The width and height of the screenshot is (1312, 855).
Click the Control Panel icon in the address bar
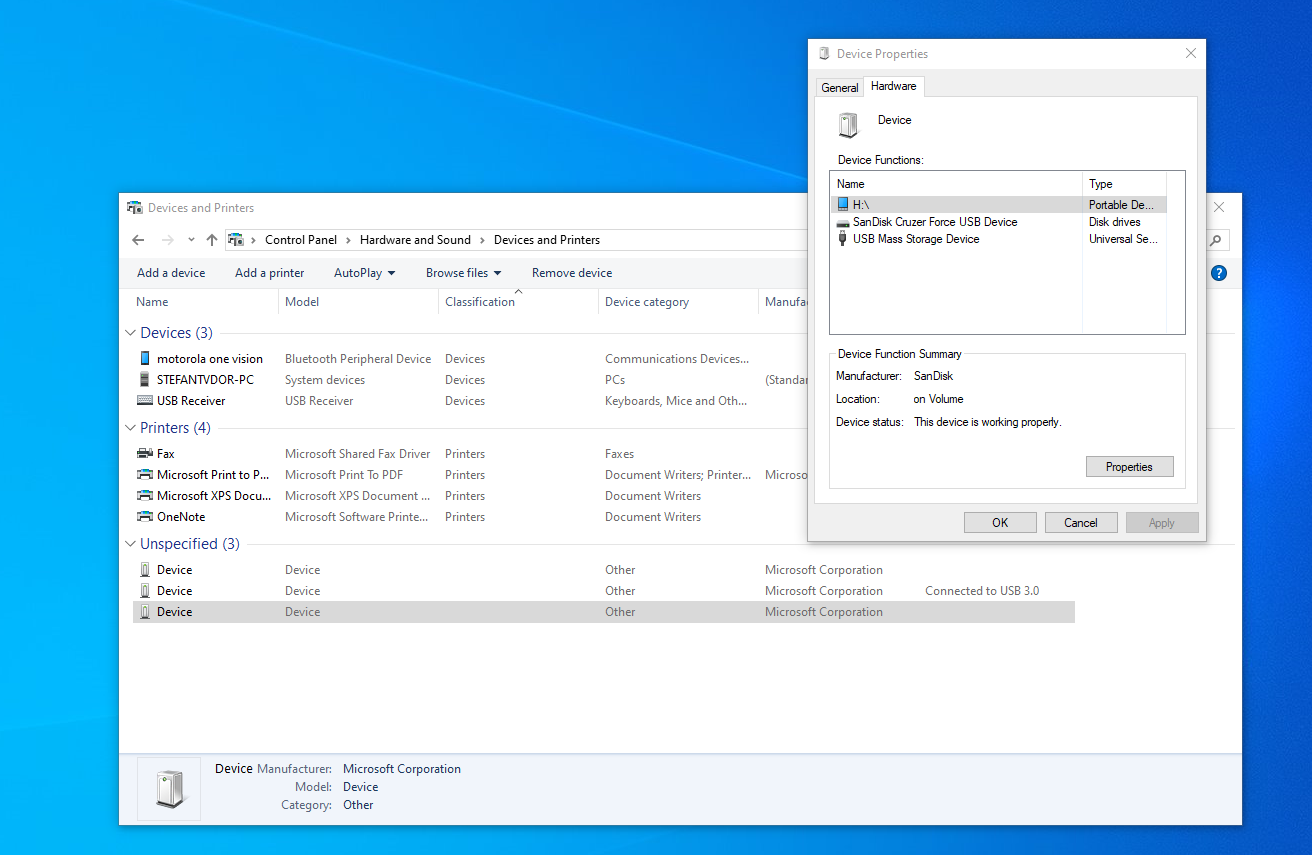pos(236,240)
